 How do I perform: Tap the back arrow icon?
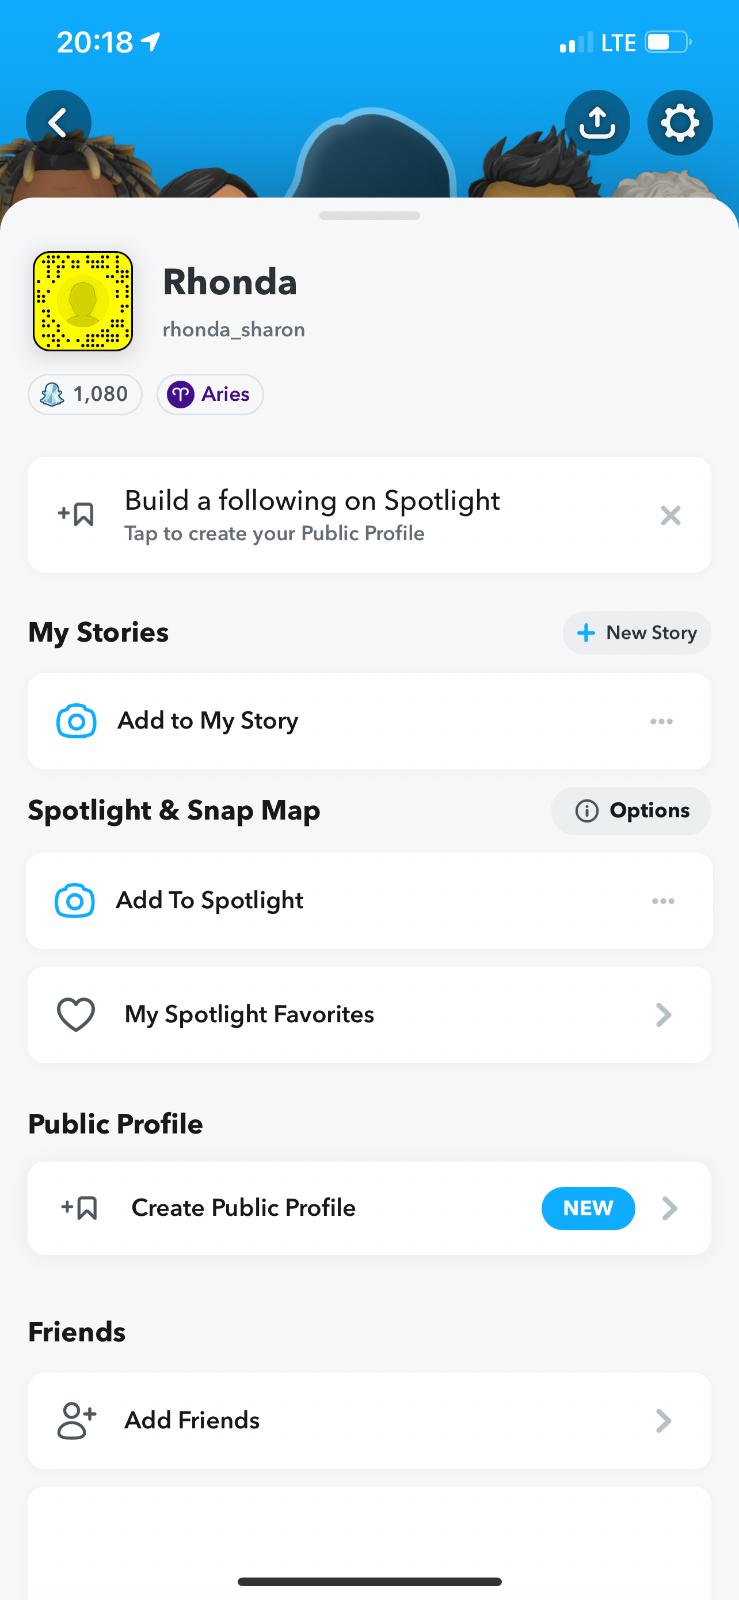coord(59,123)
